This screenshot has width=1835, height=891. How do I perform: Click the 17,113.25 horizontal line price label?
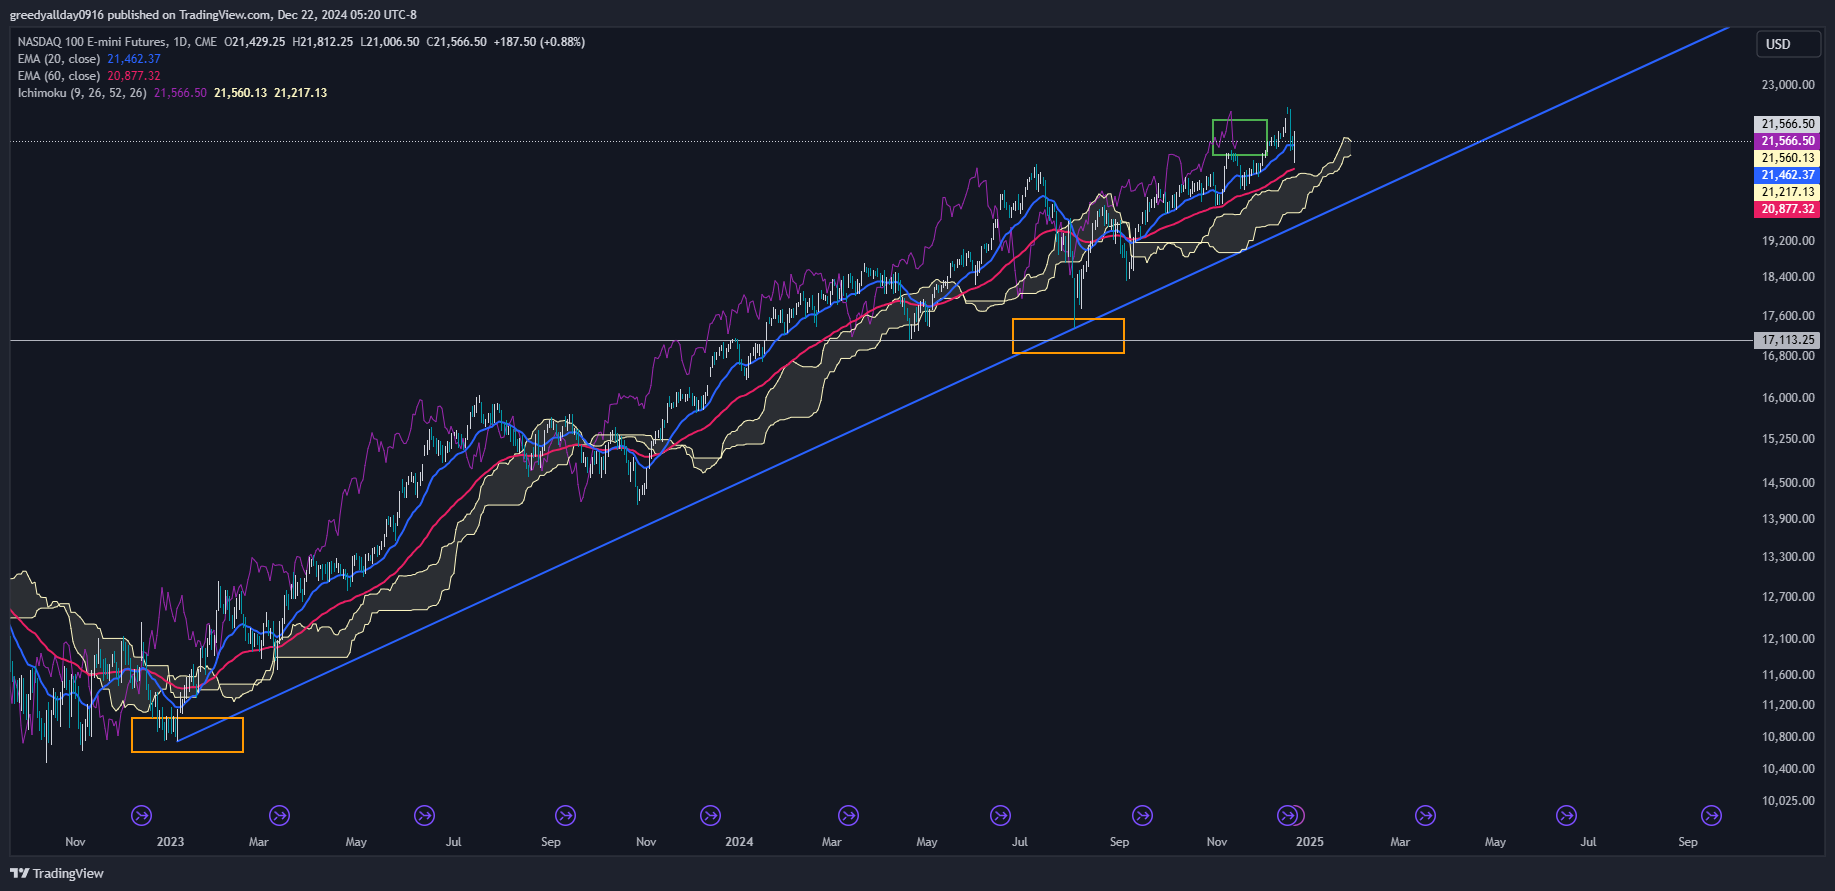[1787, 340]
